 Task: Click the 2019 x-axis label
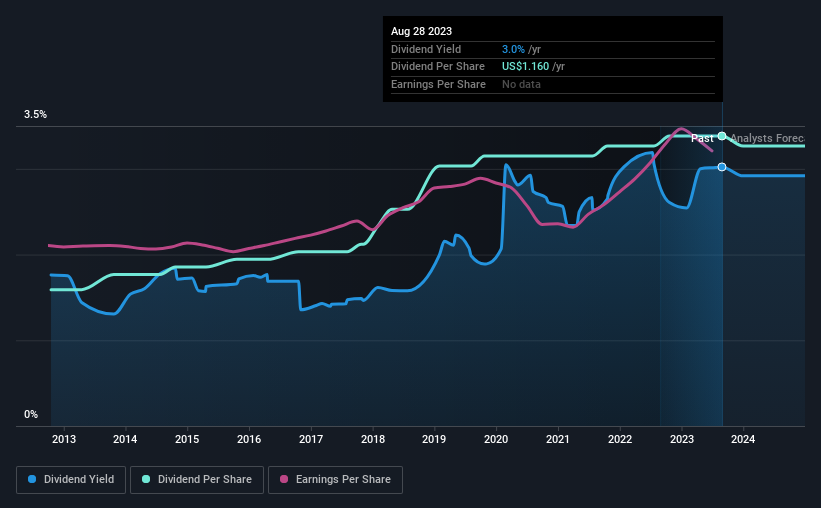434,439
